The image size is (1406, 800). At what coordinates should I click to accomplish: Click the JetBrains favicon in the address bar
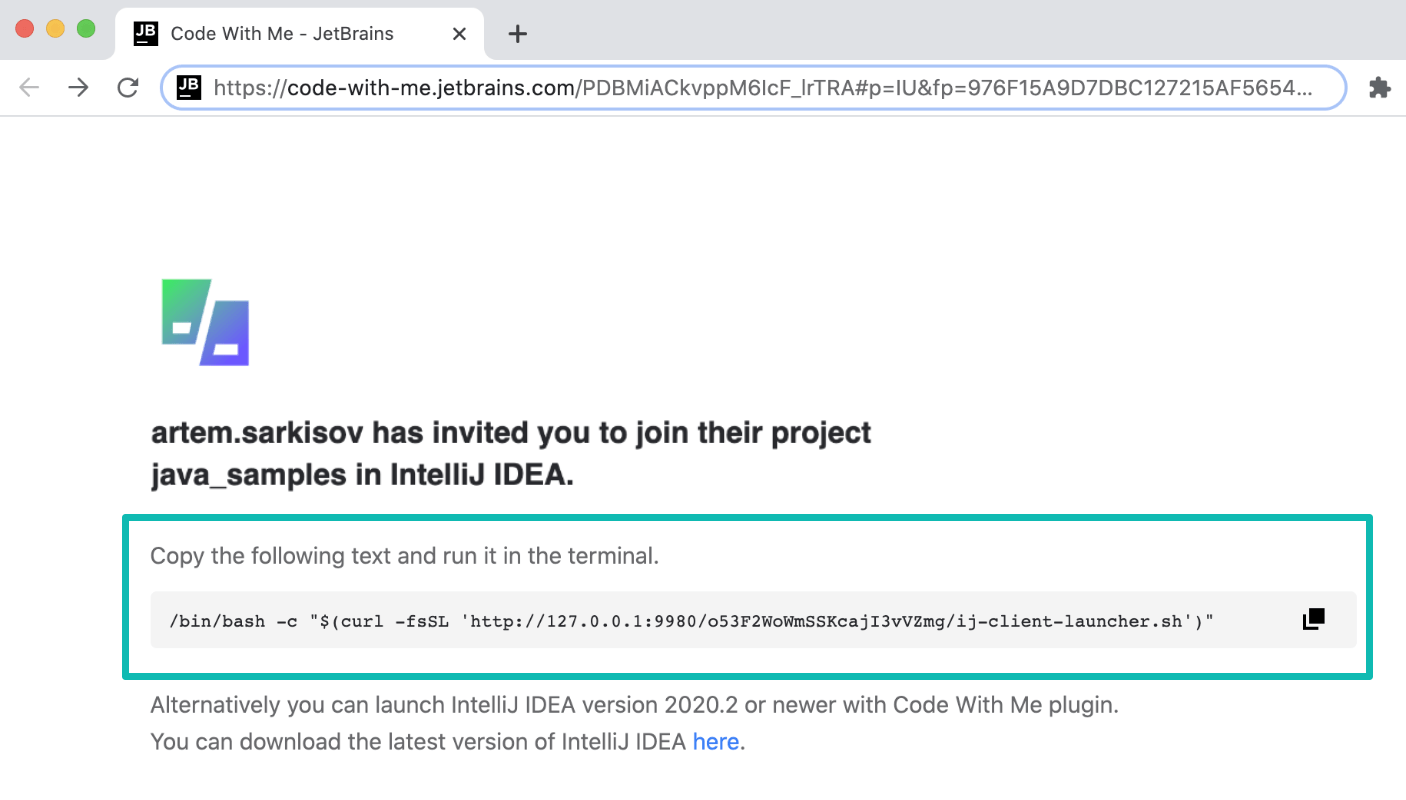pos(188,87)
